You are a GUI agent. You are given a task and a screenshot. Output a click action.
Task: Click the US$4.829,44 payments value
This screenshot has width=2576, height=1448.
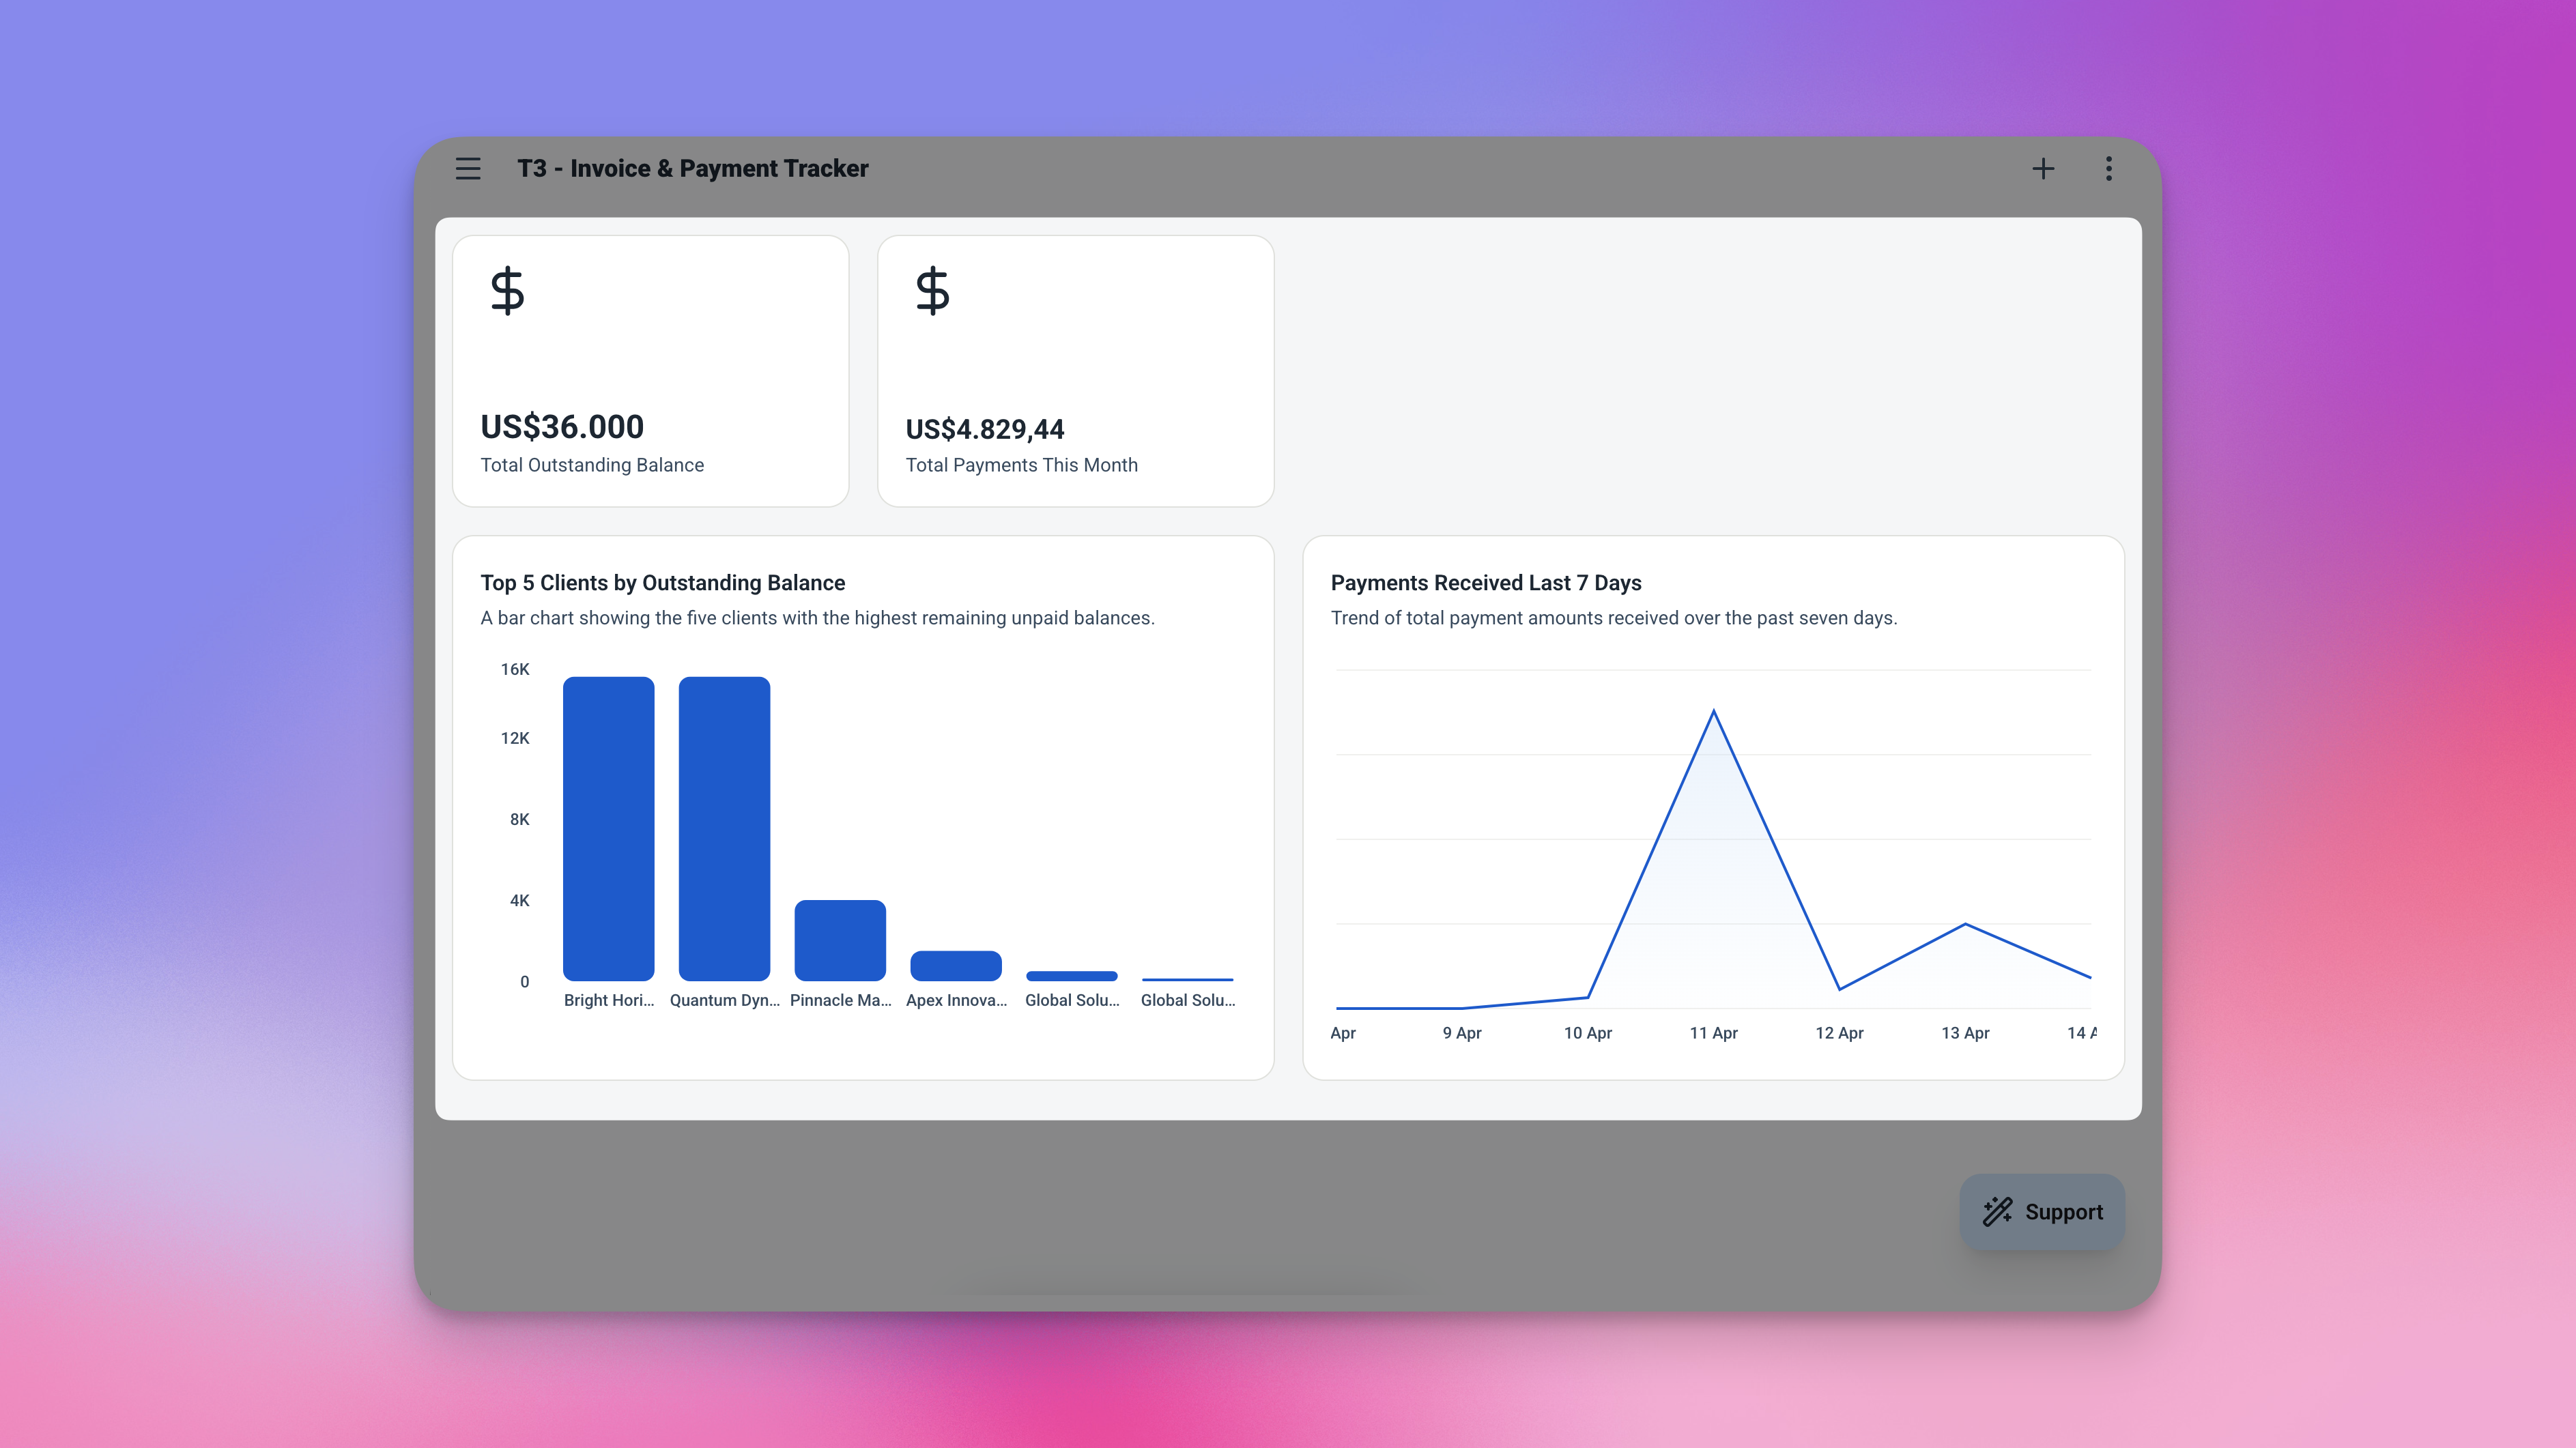coord(985,429)
